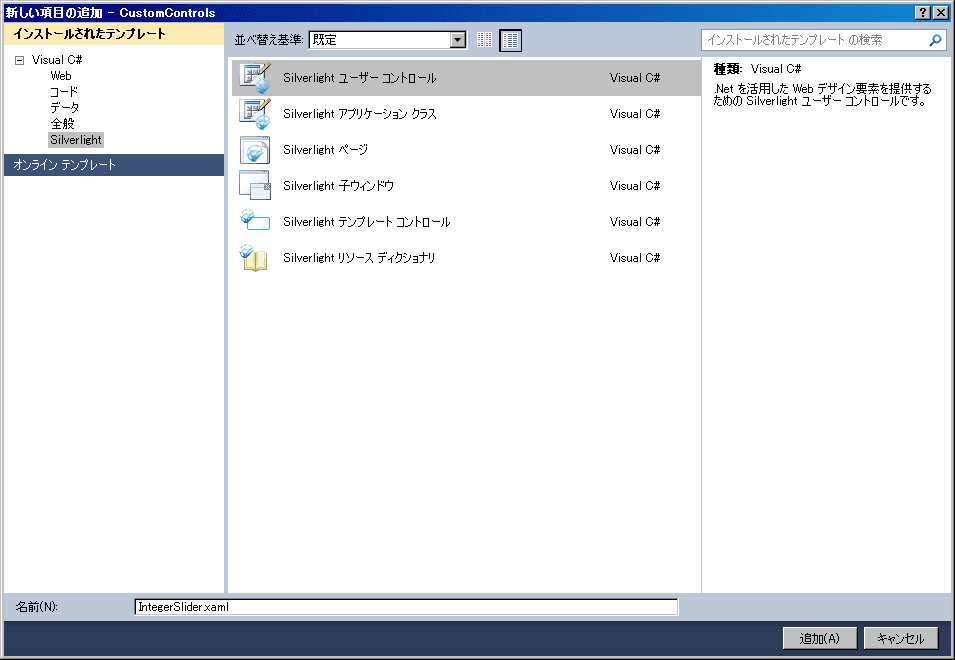Select the Web category

coord(61,76)
